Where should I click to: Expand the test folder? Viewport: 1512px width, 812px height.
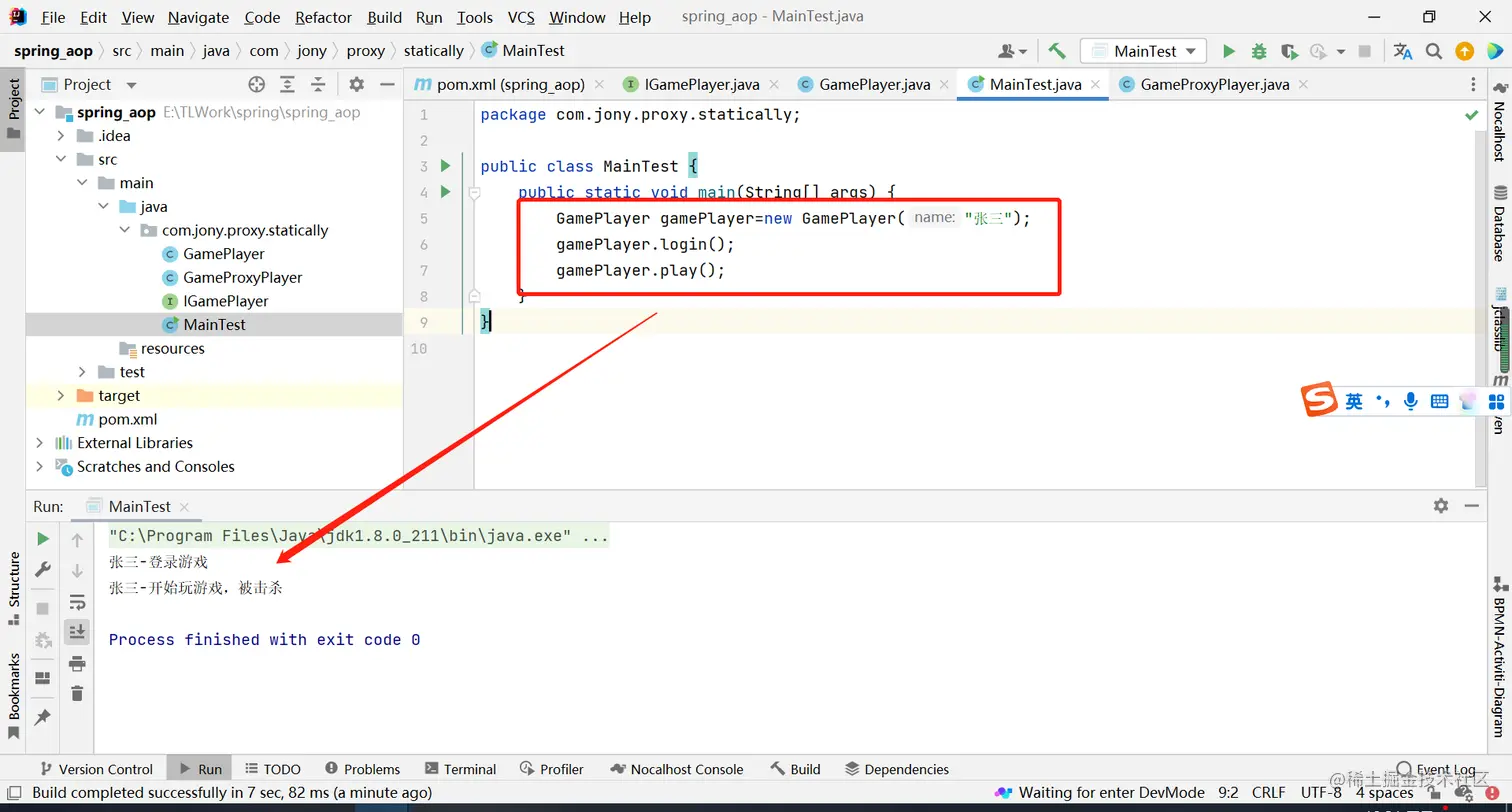tap(82, 372)
